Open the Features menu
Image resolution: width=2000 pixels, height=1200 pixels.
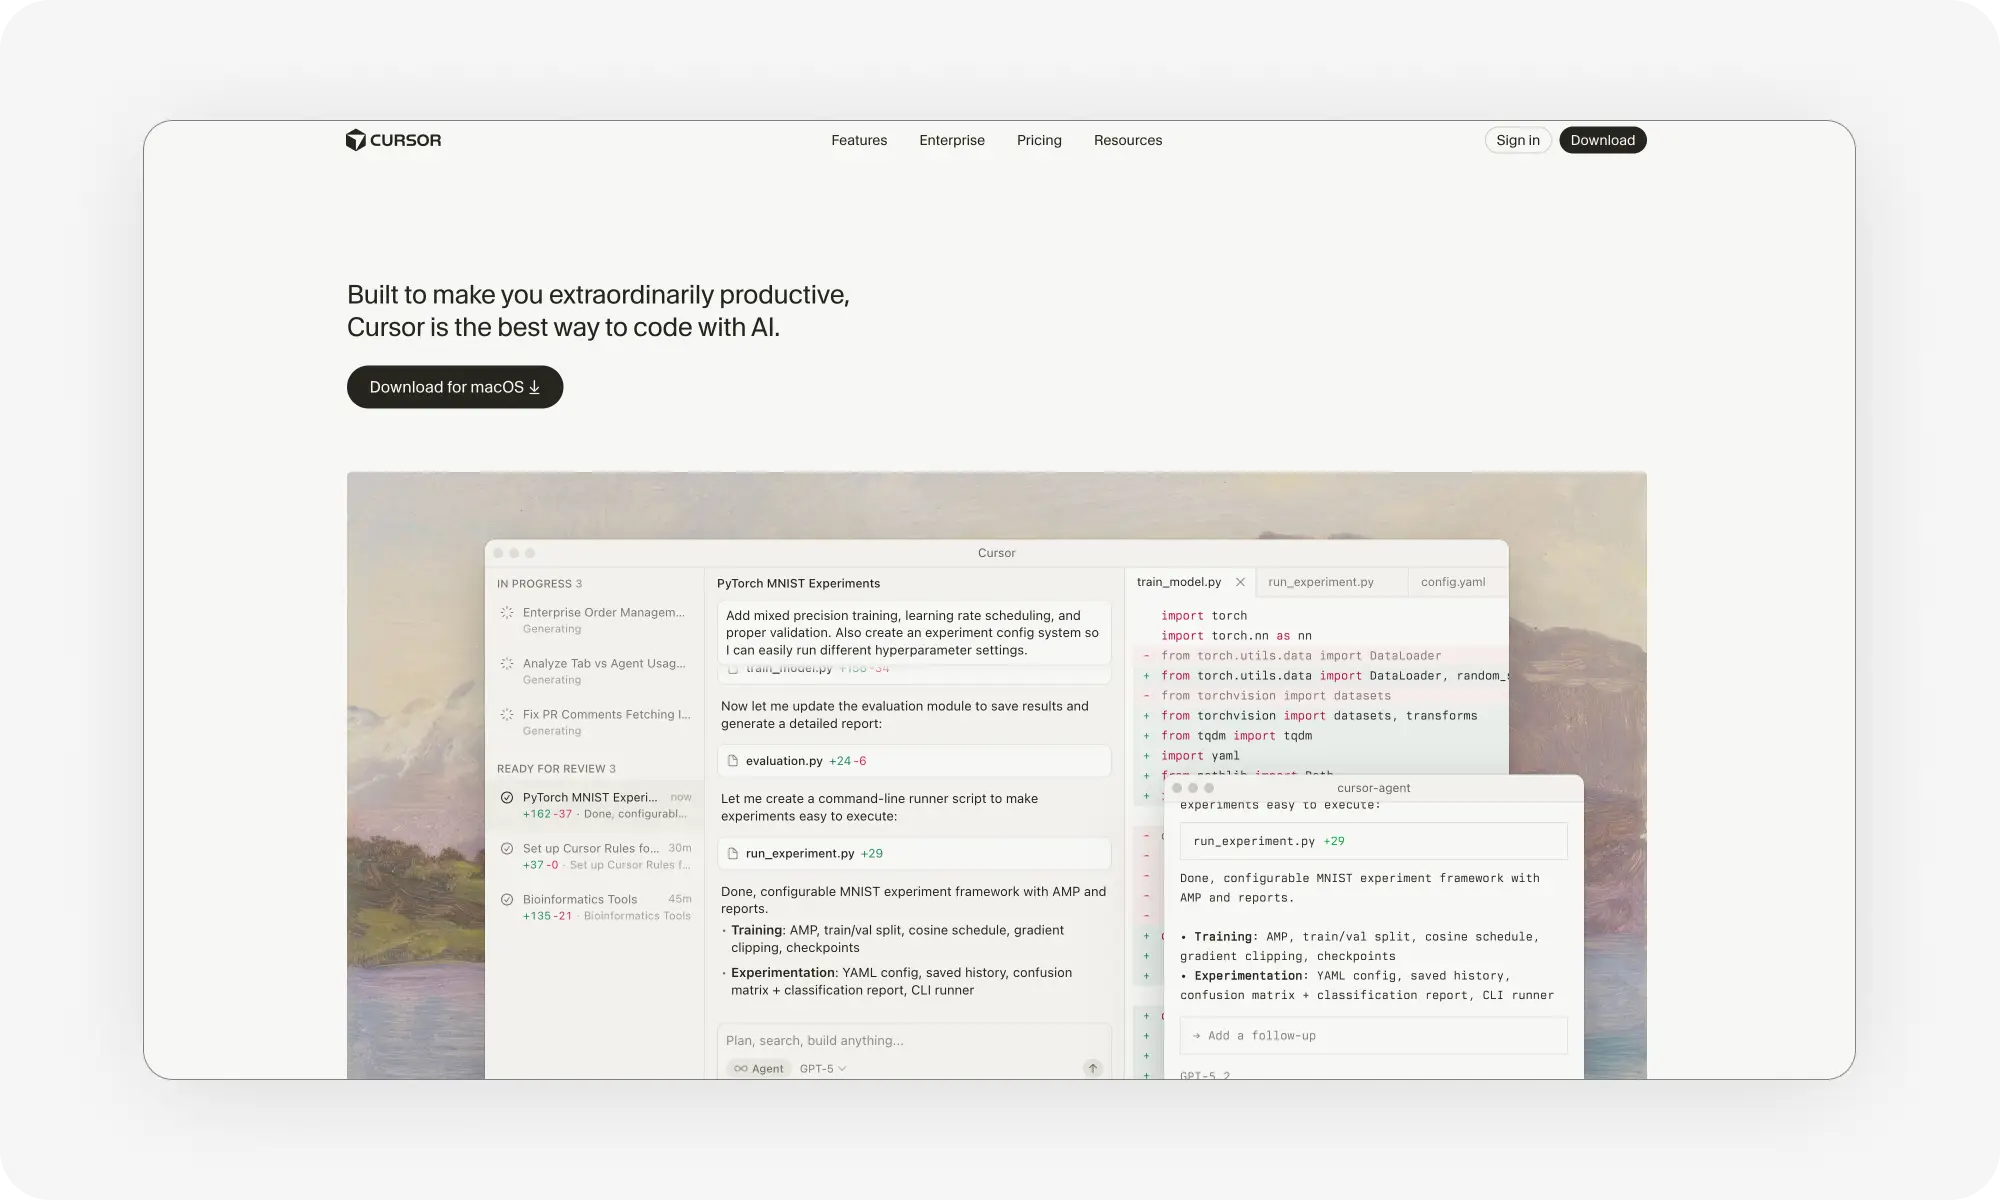[858, 140]
